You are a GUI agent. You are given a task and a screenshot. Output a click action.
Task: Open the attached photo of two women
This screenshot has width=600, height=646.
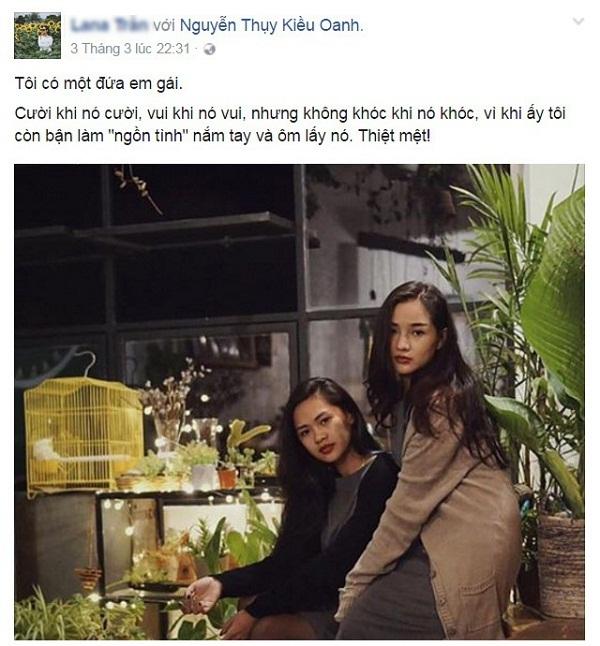pyautogui.click(x=299, y=402)
